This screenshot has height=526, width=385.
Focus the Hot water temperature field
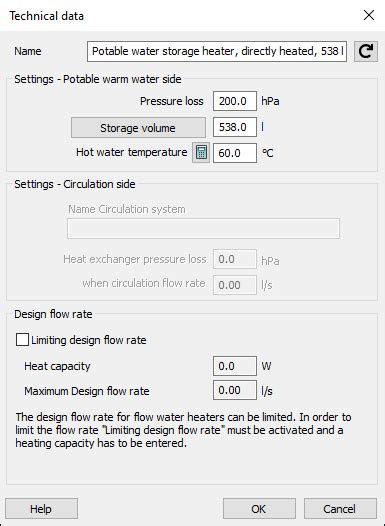pyautogui.click(x=235, y=153)
